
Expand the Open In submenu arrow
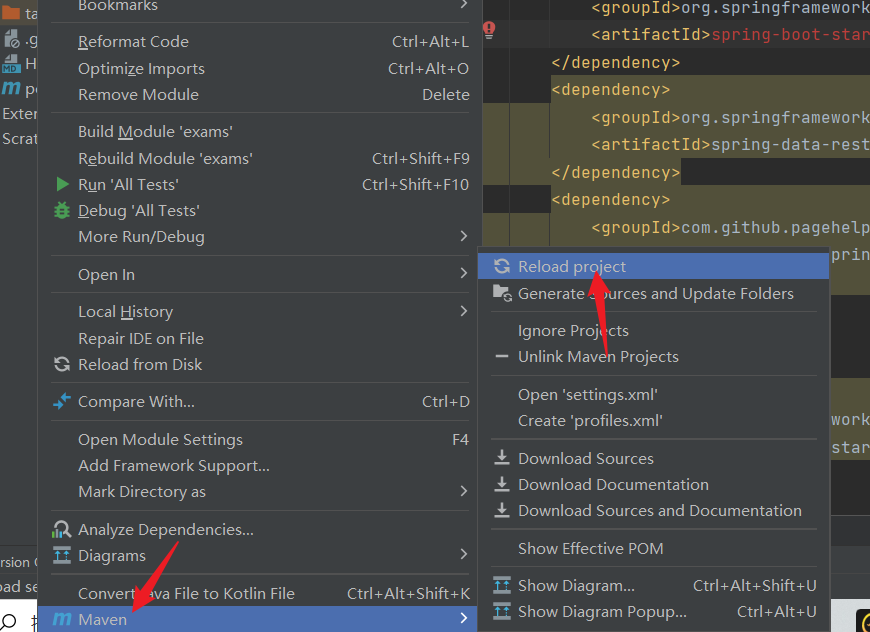(463, 274)
